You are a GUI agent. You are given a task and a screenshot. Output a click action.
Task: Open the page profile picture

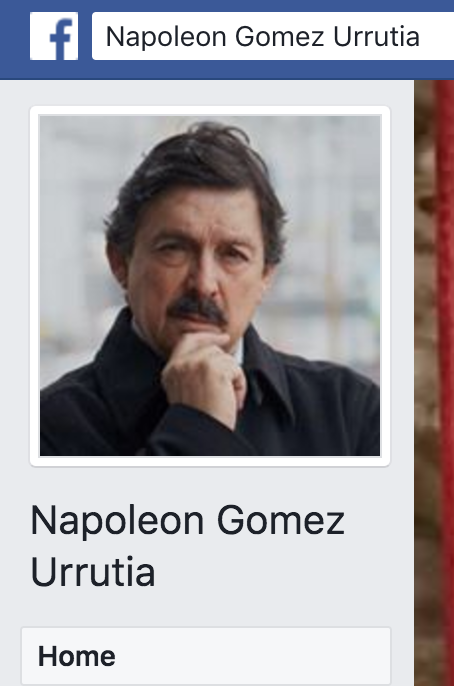(210, 286)
